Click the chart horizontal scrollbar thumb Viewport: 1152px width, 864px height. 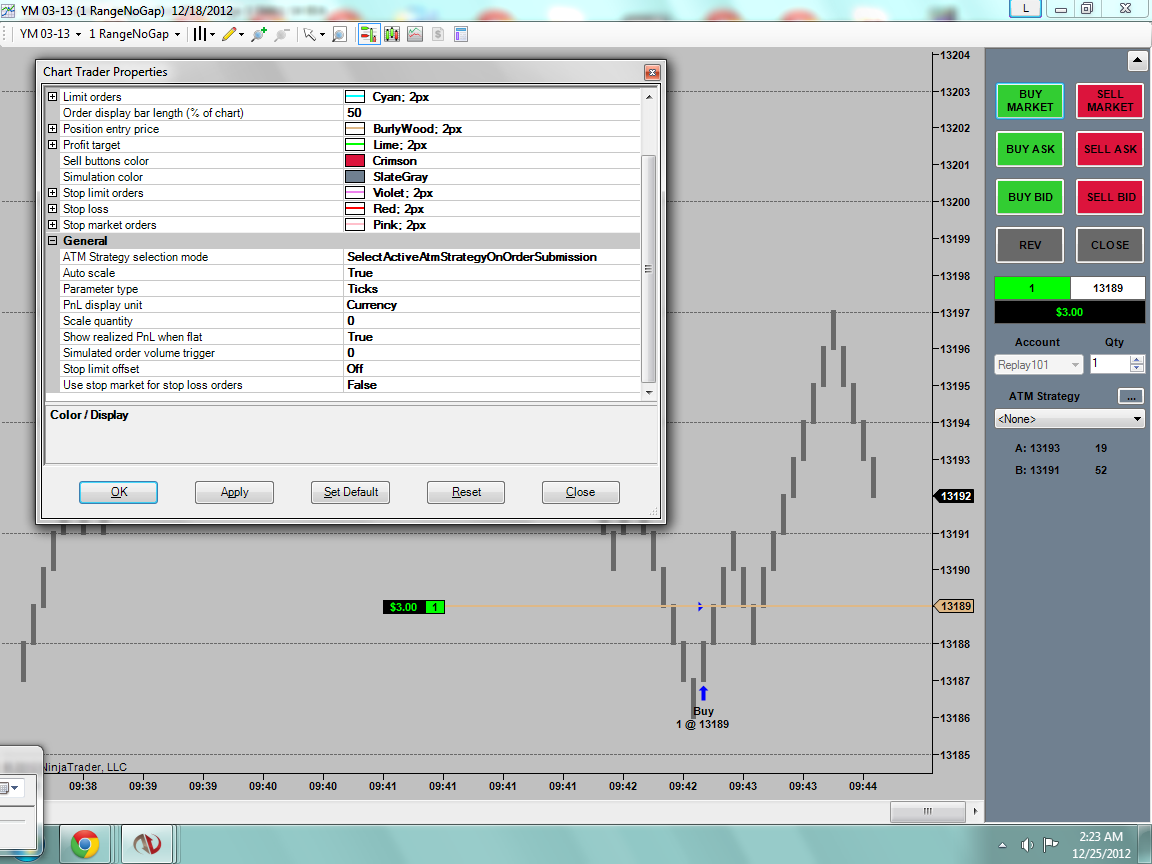coord(927,811)
